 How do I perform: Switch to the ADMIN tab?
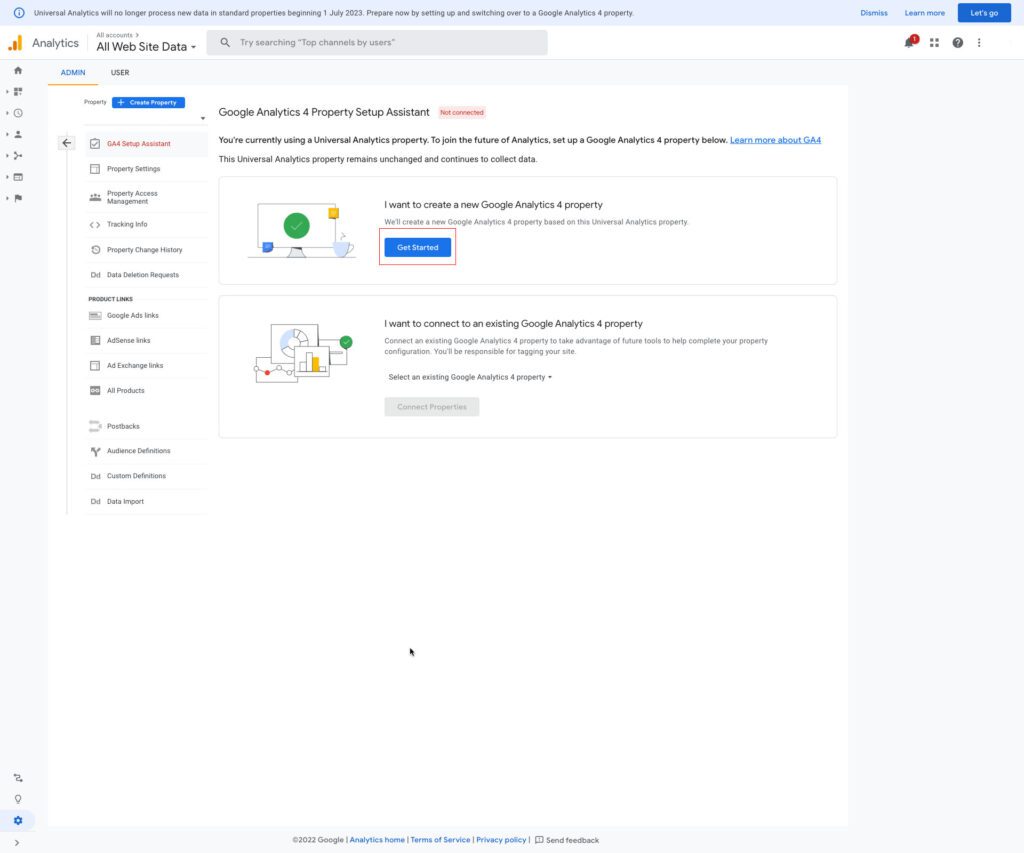pyautogui.click(x=72, y=72)
